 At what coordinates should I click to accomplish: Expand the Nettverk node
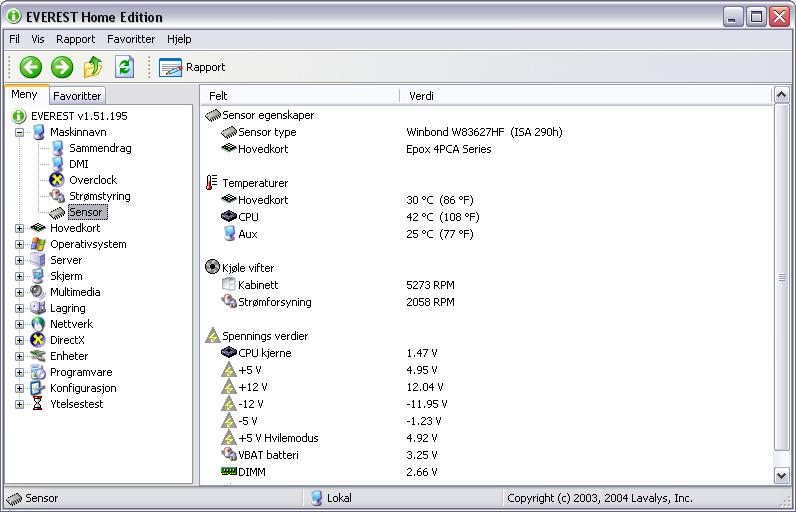pos(19,324)
